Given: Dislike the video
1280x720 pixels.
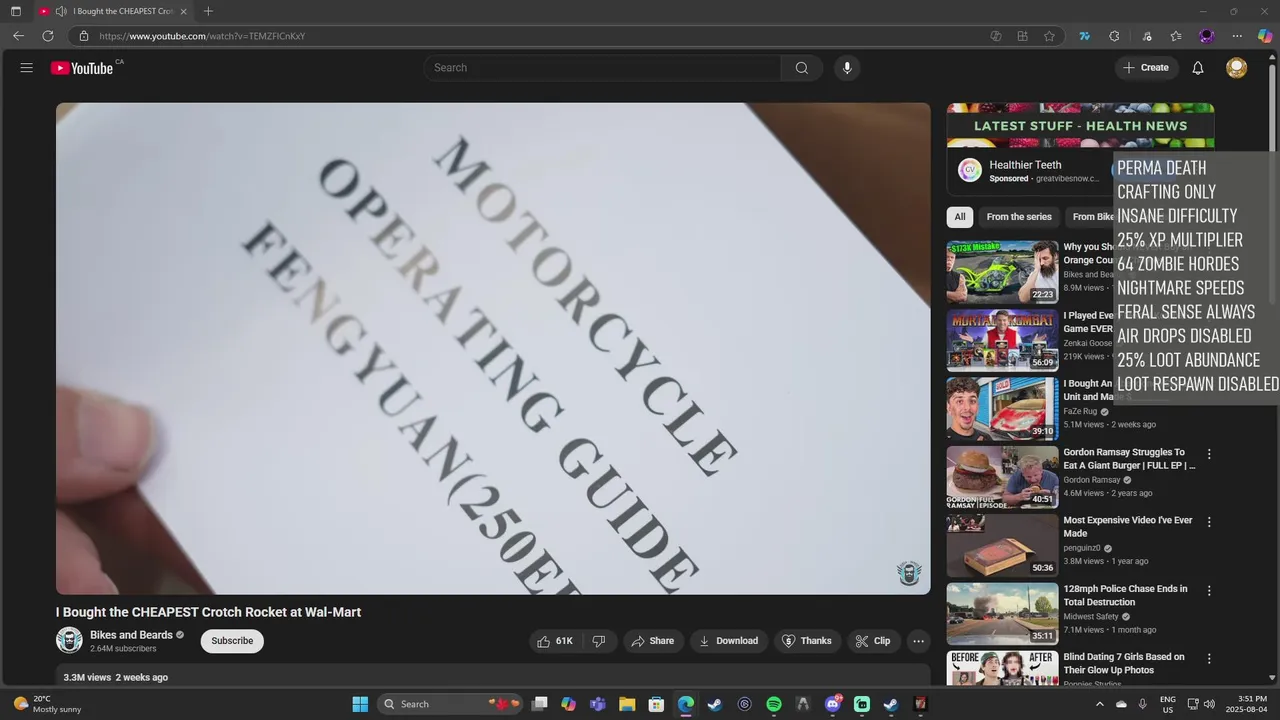Looking at the screenshot, I should [599, 641].
